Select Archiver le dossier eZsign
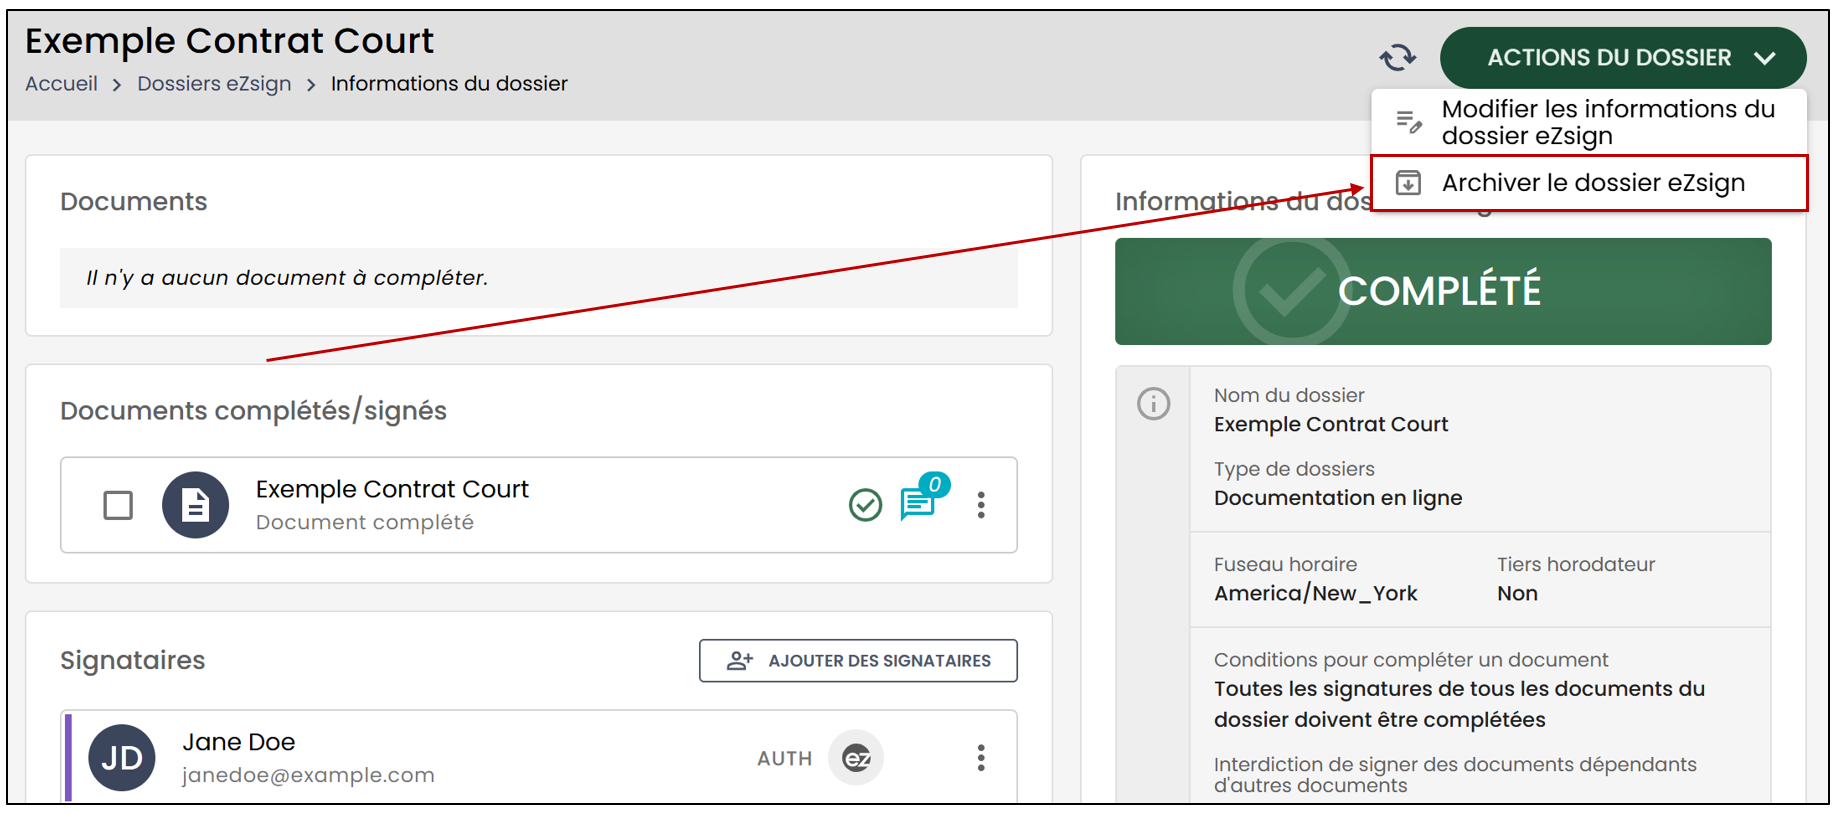Image resolution: width=1837 pixels, height=813 pixels. click(1589, 183)
